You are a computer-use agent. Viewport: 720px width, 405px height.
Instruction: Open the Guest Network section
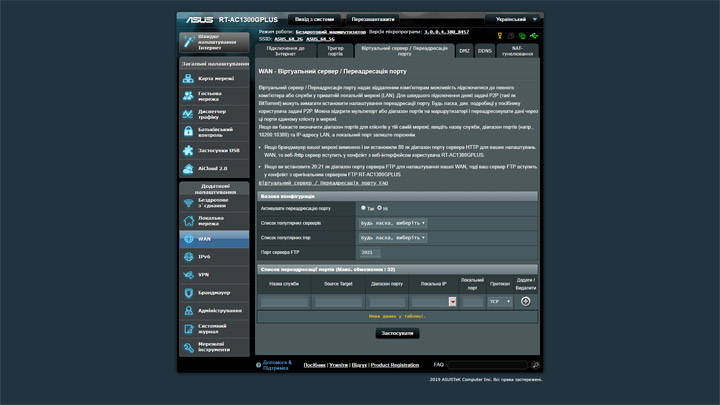[x=214, y=96]
